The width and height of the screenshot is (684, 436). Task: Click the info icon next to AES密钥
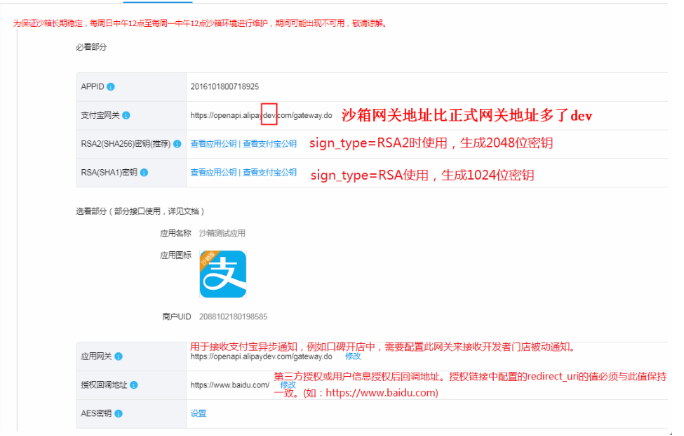pos(118,413)
